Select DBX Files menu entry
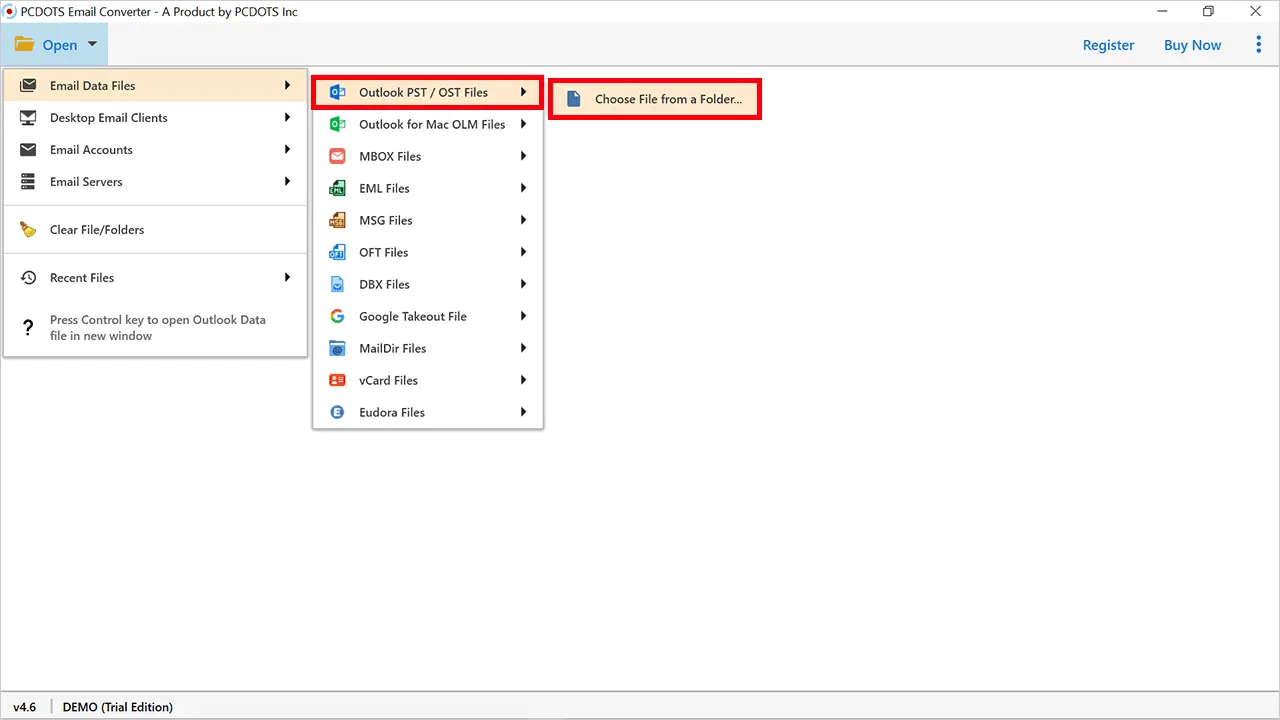The height and width of the screenshot is (720, 1280). [x=428, y=285]
